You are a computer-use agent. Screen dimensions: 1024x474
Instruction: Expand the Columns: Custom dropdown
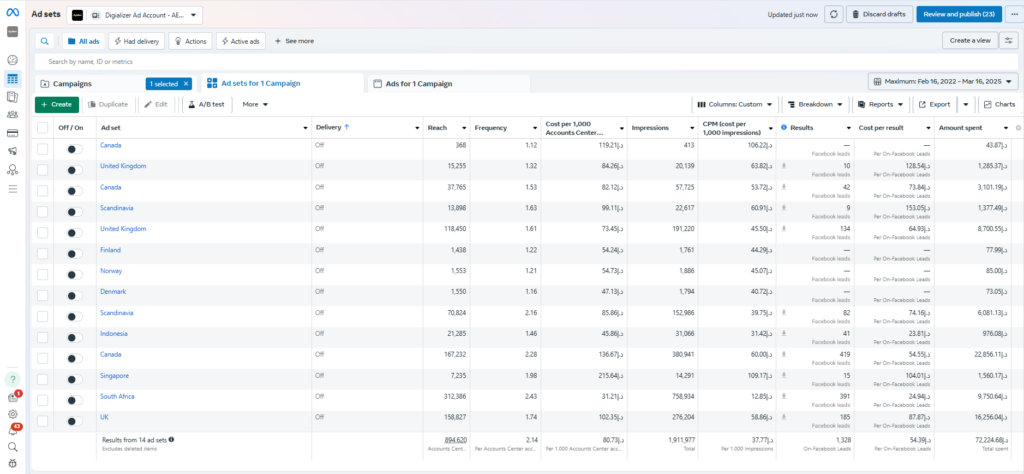735,104
